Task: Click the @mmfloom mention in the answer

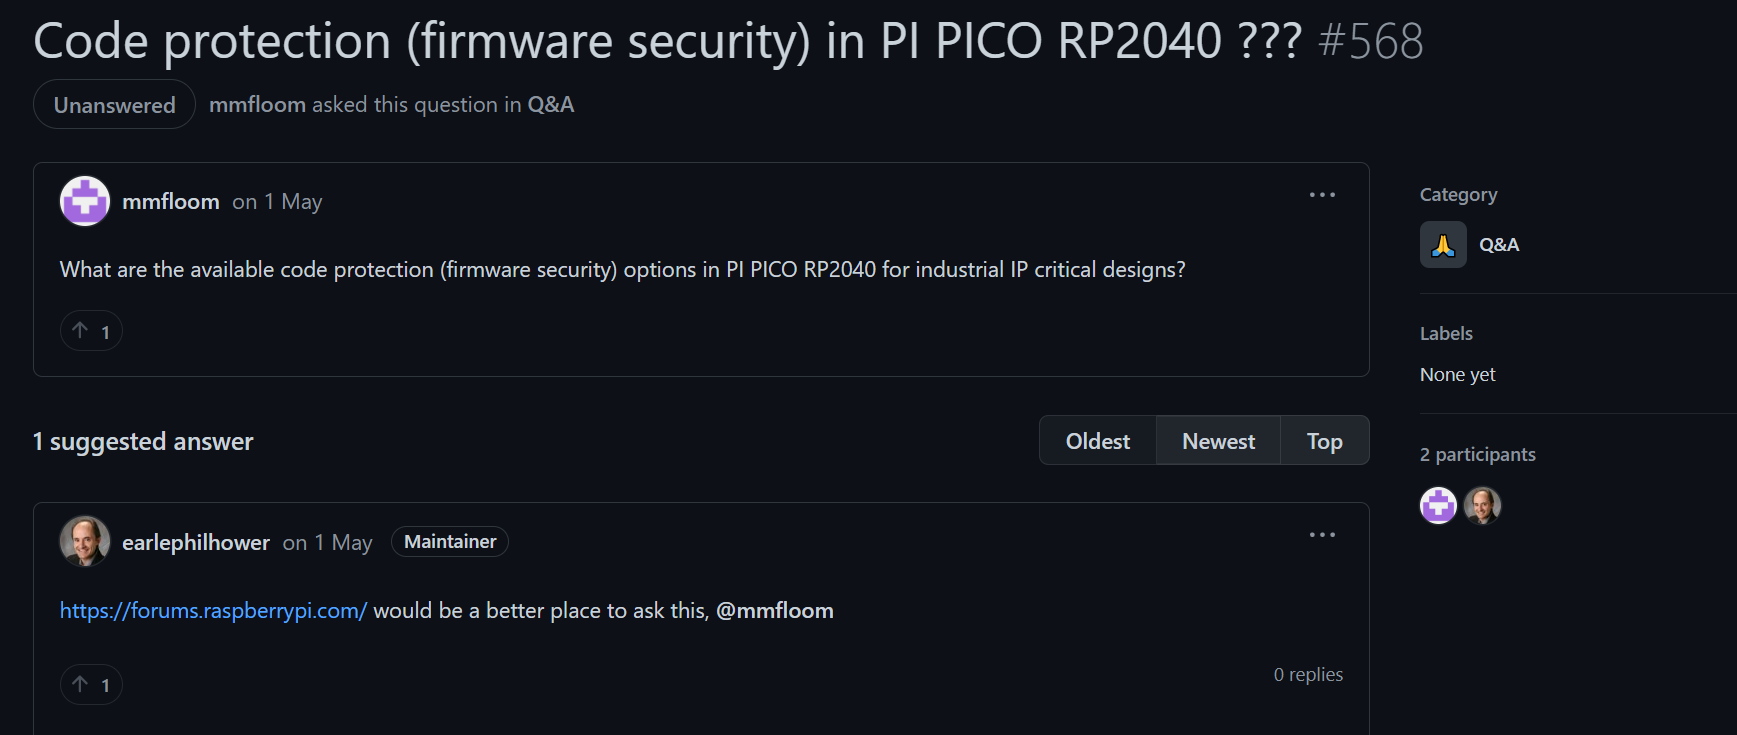Action: 775,610
